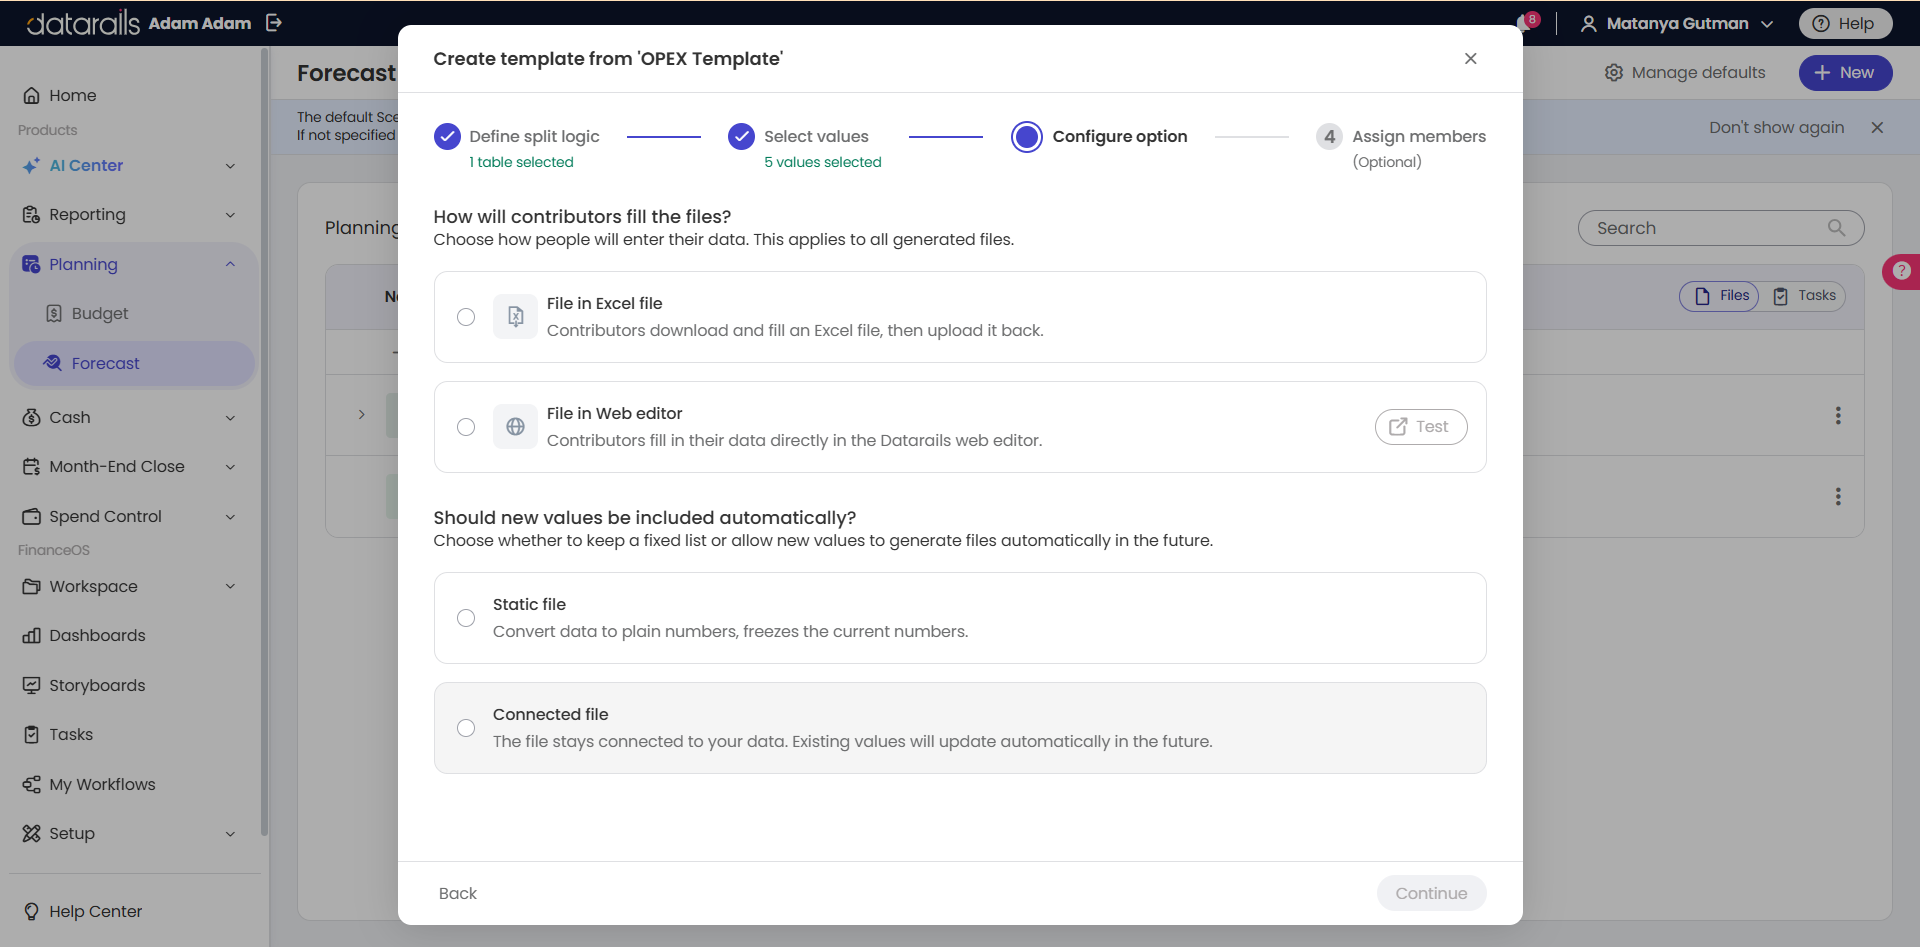The height and width of the screenshot is (947, 1920).
Task: Click the search magnifier icon
Action: [x=1836, y=228]
